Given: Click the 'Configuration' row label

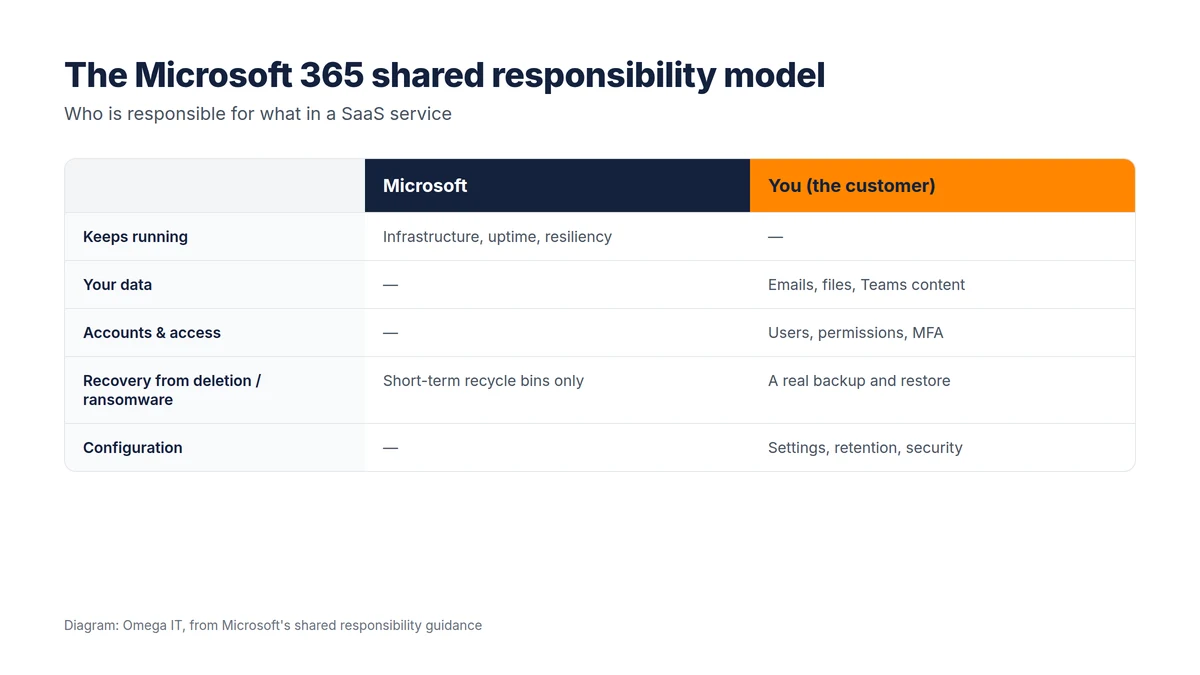Looking at the screenshot, I should point(133,448).
